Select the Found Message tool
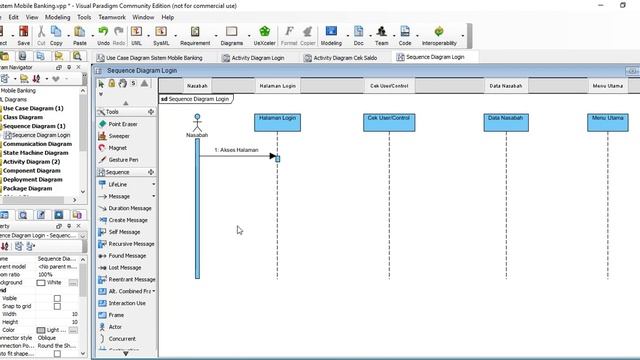This screenshot has width=640, height=360. tap(127, 256)
